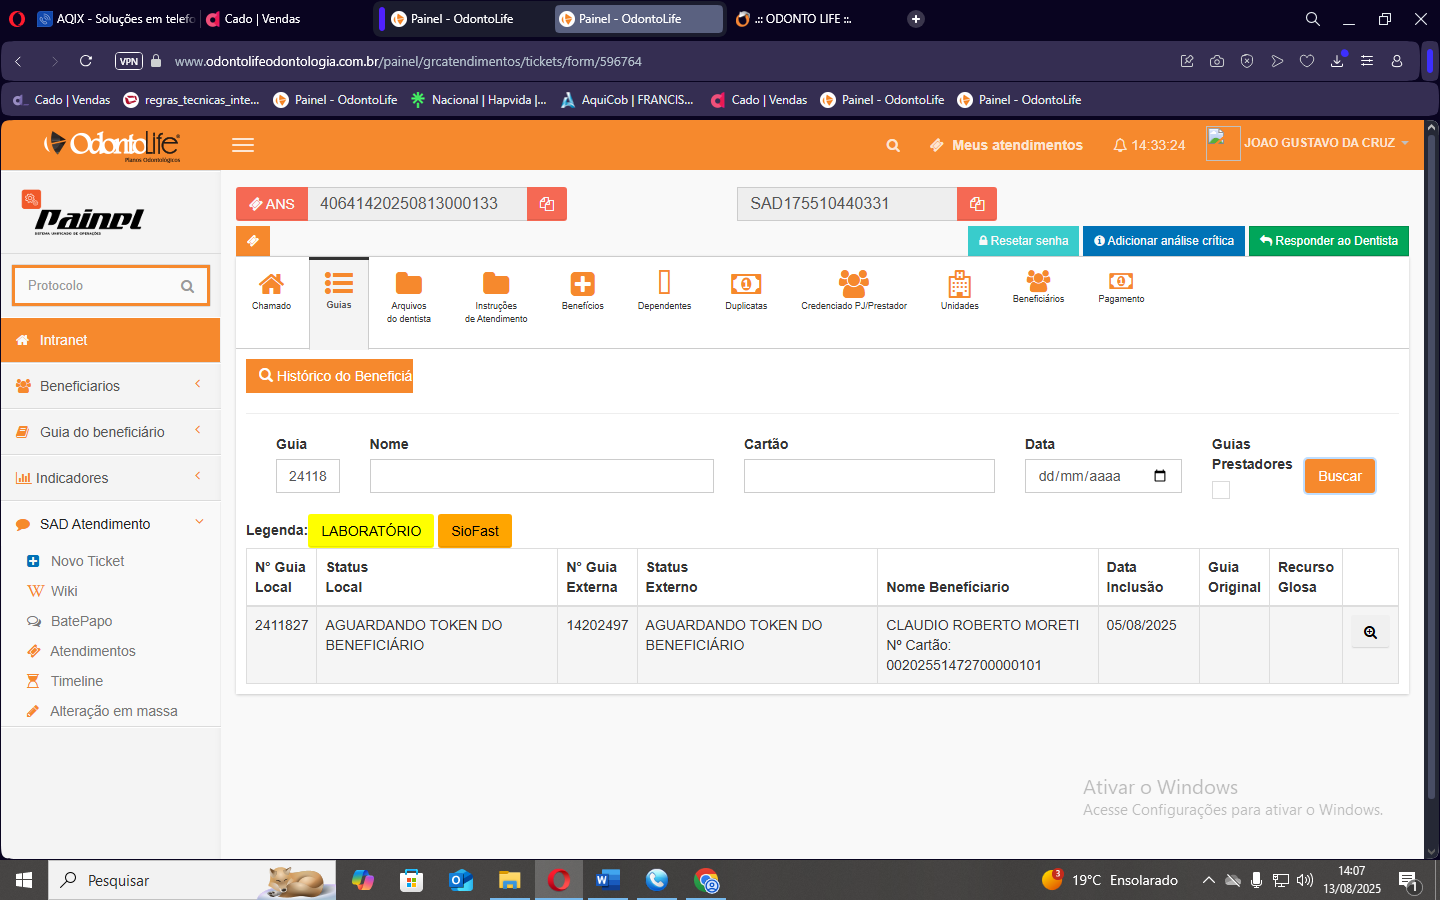Open Opera browser from the taskbar
The image size is (1440, 900).
tap(559, 880)
